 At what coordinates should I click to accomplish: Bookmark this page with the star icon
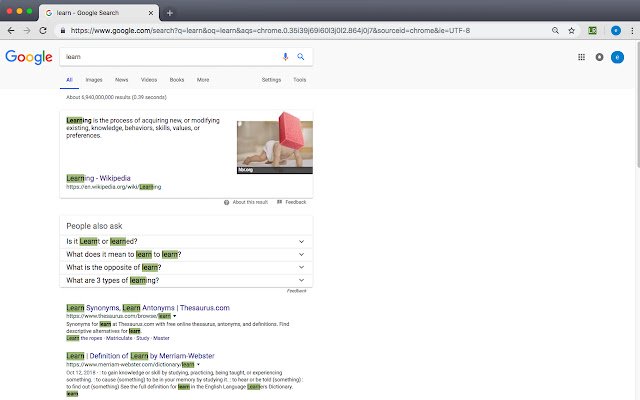click(x=571, y=31)
